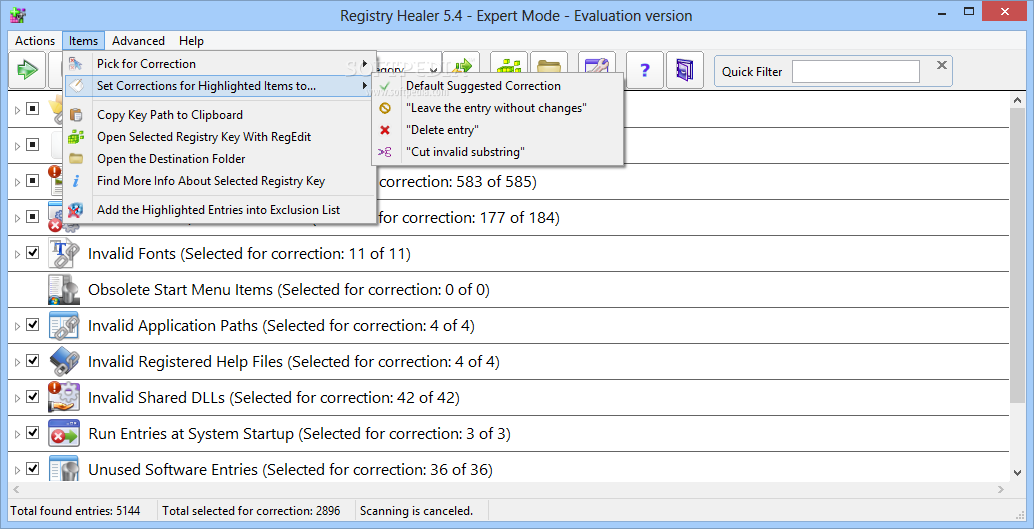Click the green Start arrow toolbar button
The height and width of the screenshot is (529, 1034).
[26, 69]
